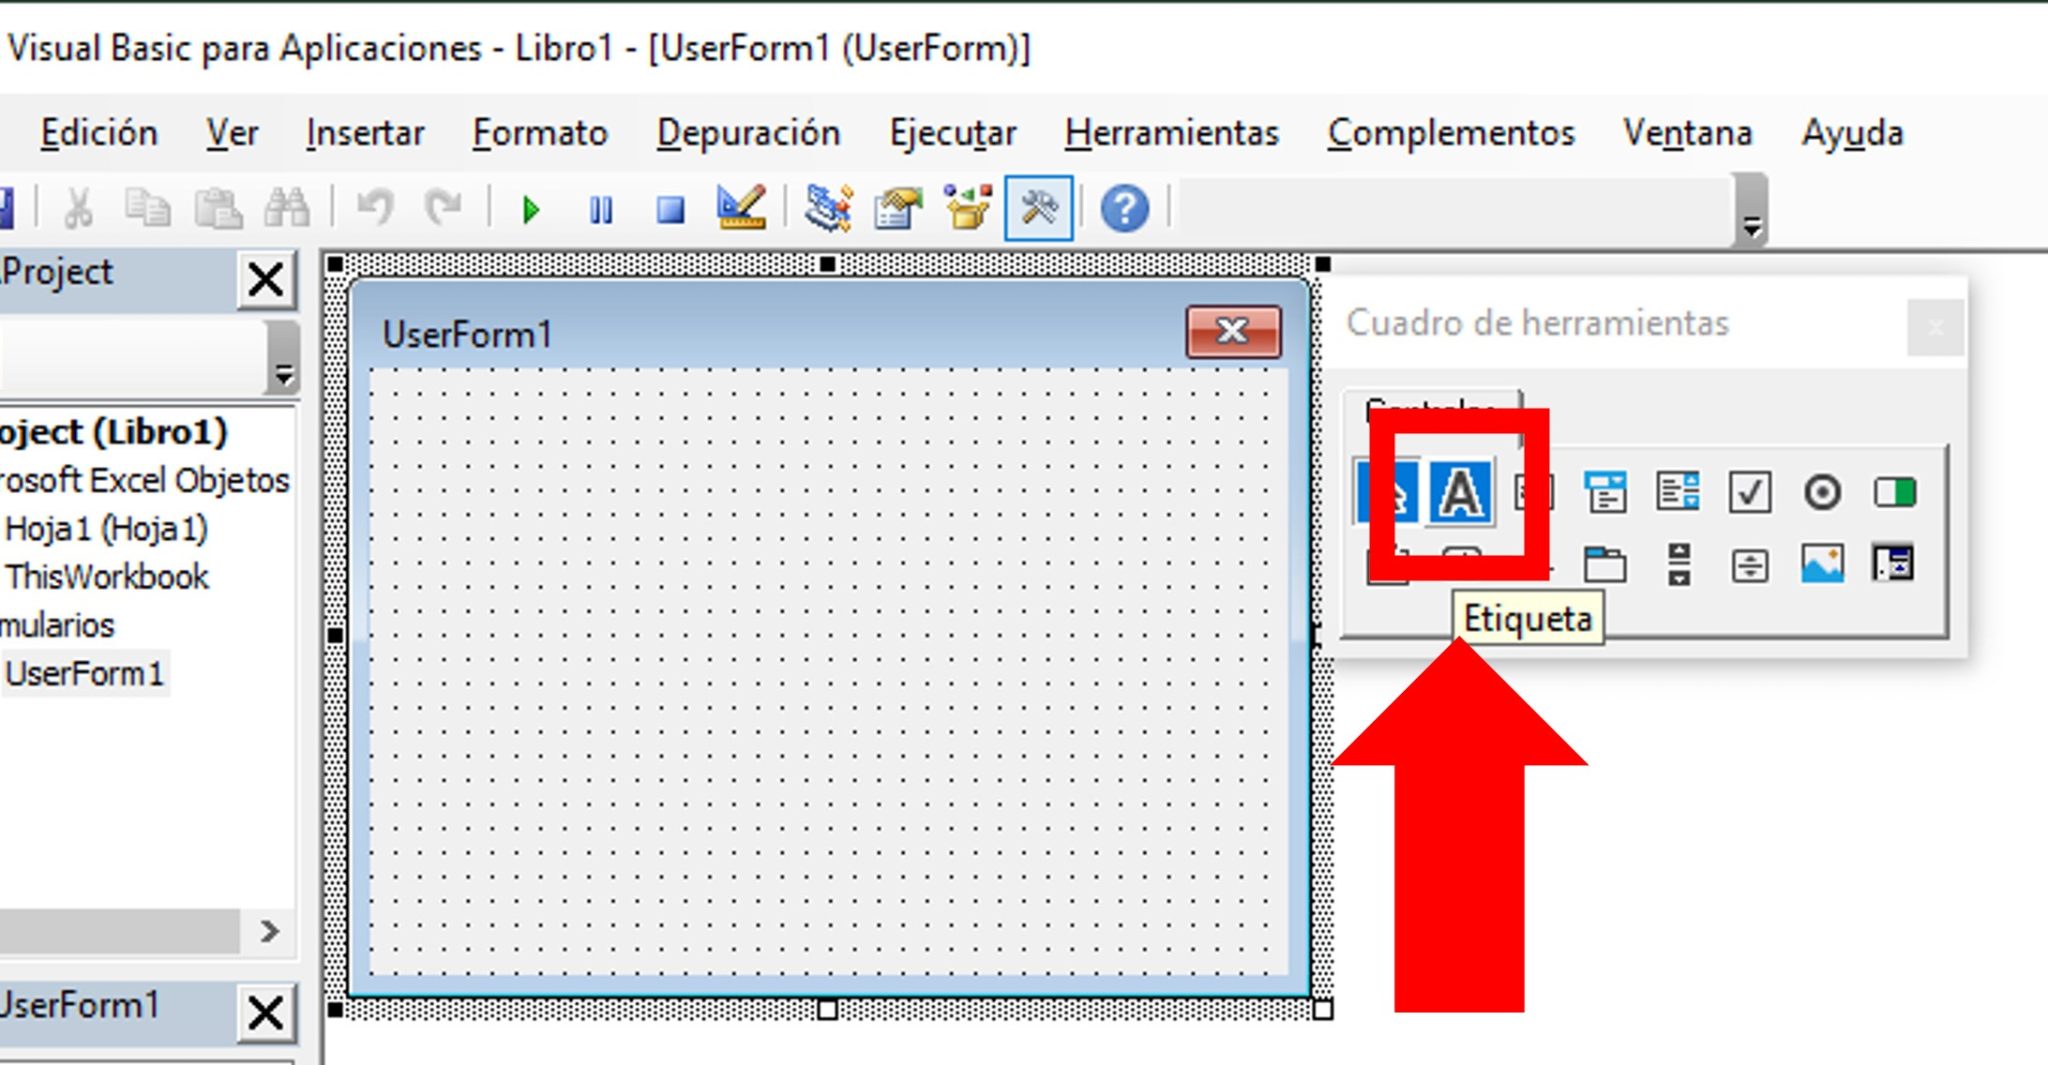Select the ToggleButton control
Screen dimensions: 2048x1065
pyautogui.click(x=1895, y=492)
